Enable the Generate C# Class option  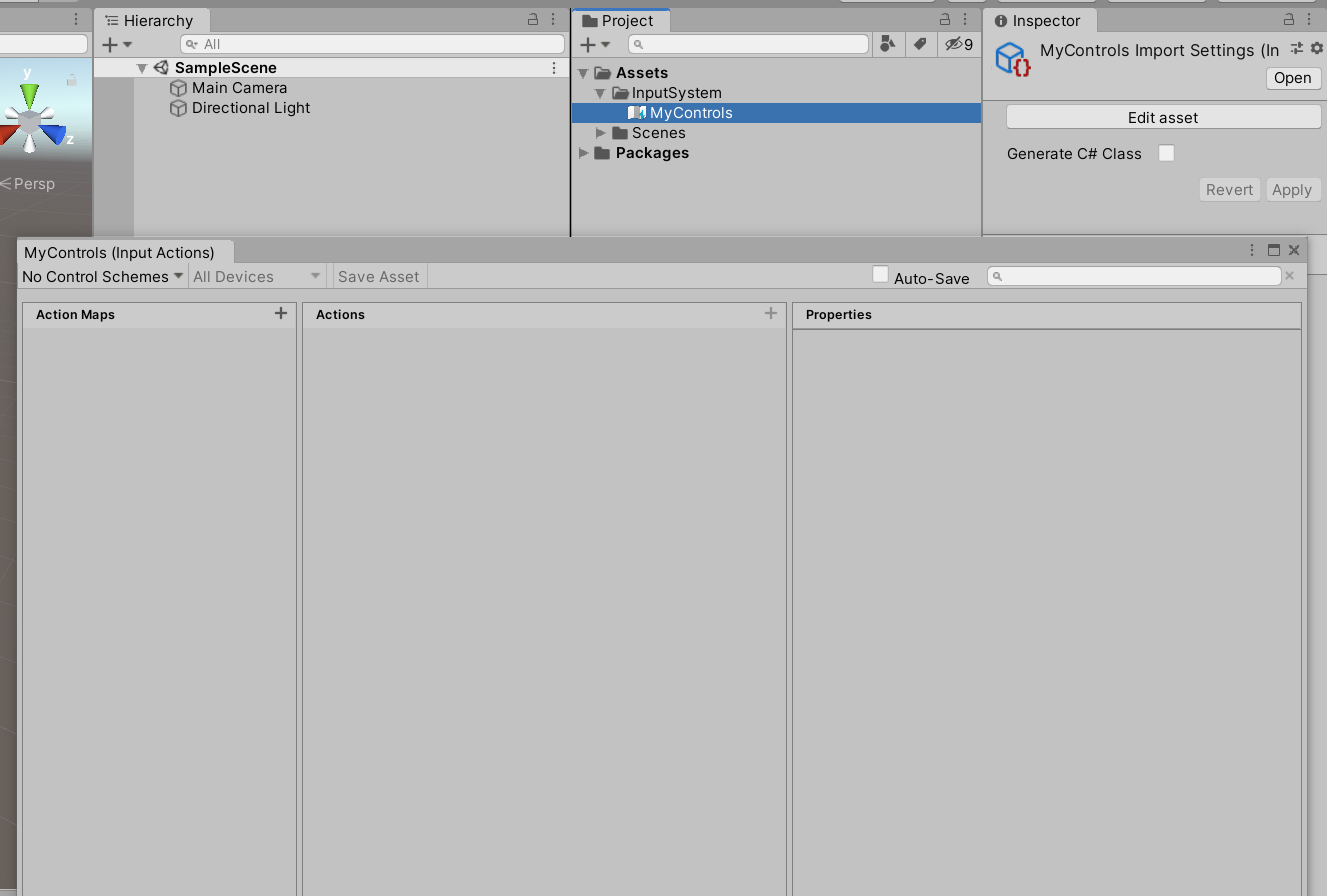pyautogui.click(x=1166, y=154)
